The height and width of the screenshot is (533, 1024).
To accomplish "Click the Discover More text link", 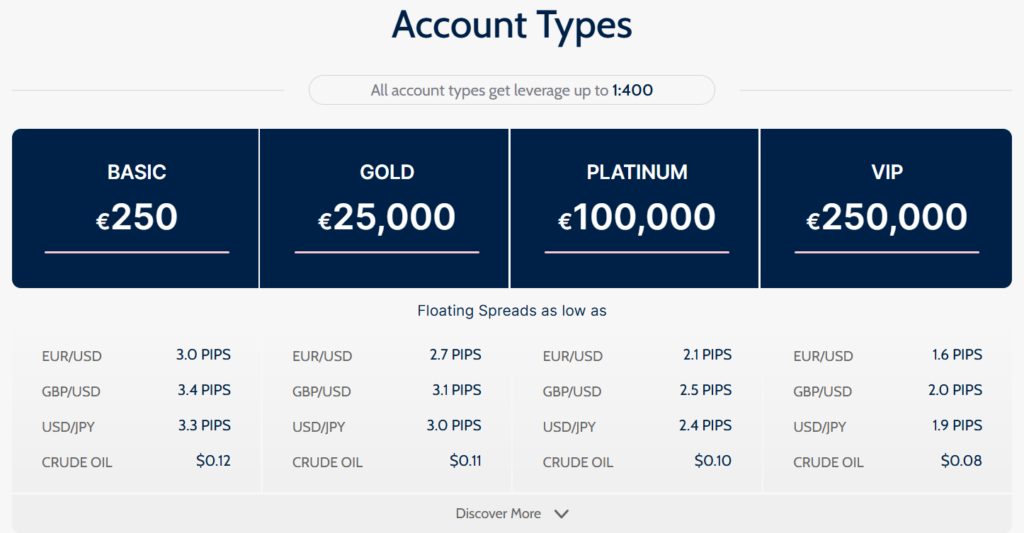I will click(498, 514).
